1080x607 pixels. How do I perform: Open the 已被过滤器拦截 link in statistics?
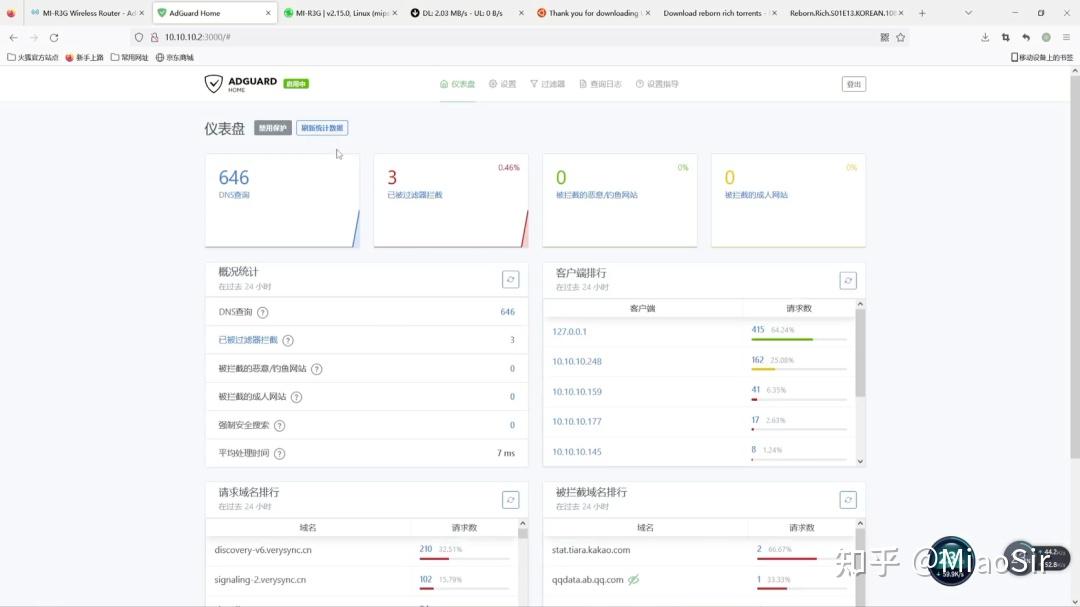[248, 340]
